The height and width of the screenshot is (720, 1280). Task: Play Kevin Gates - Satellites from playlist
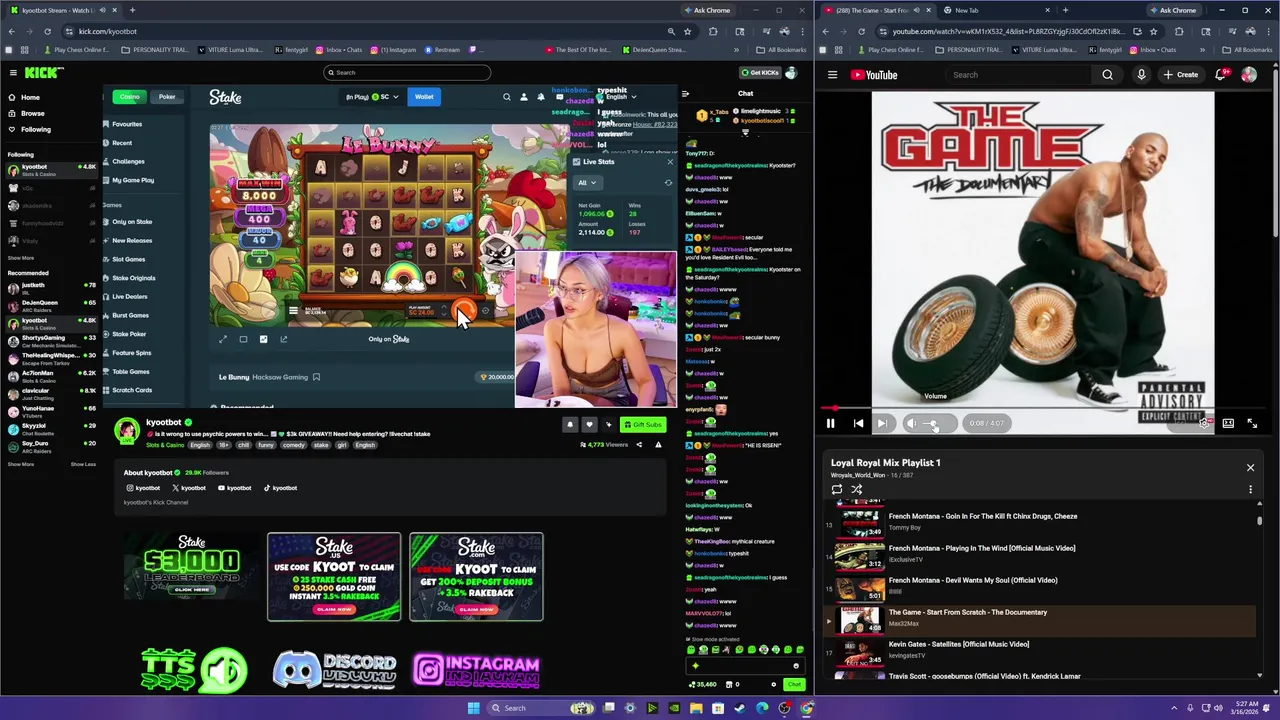pyautogui.click(x=1040, y=654)
